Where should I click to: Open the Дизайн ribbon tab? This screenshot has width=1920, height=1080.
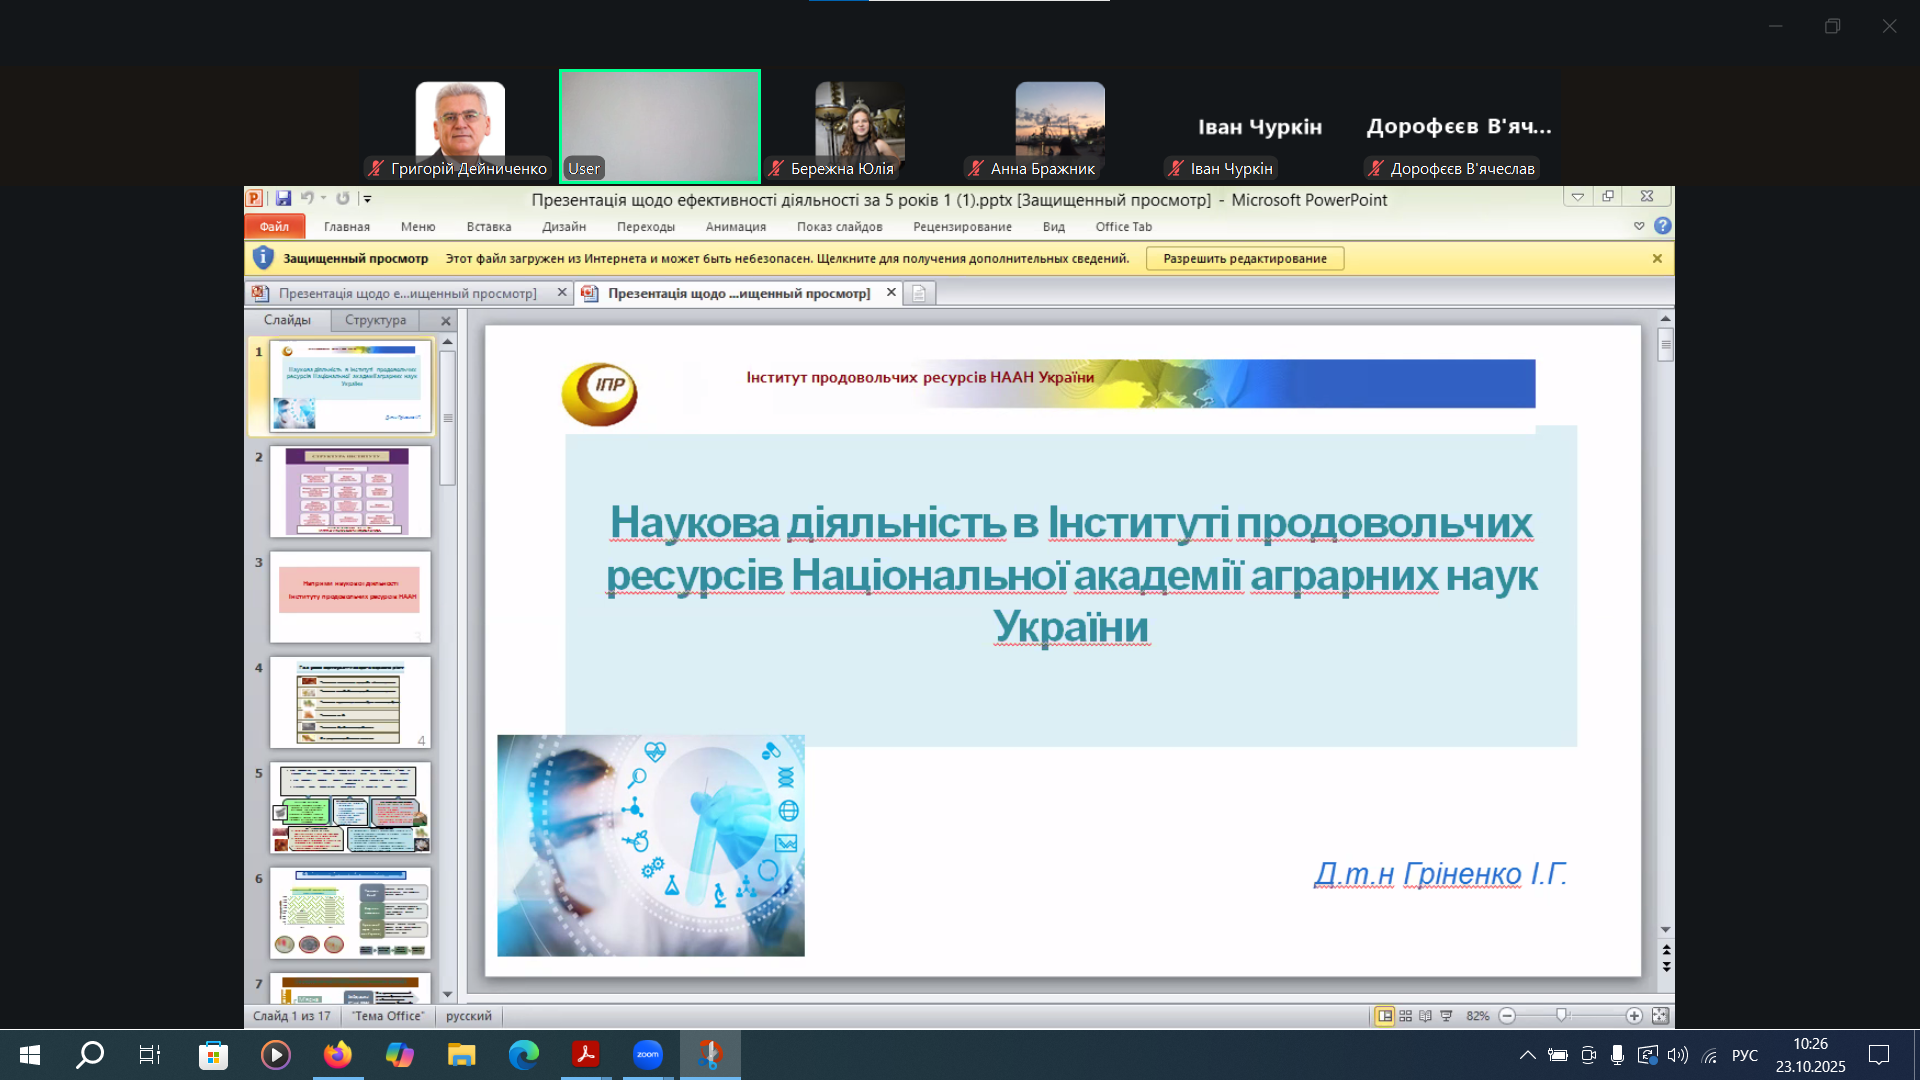pyautogui.click(x=563, y=227)
